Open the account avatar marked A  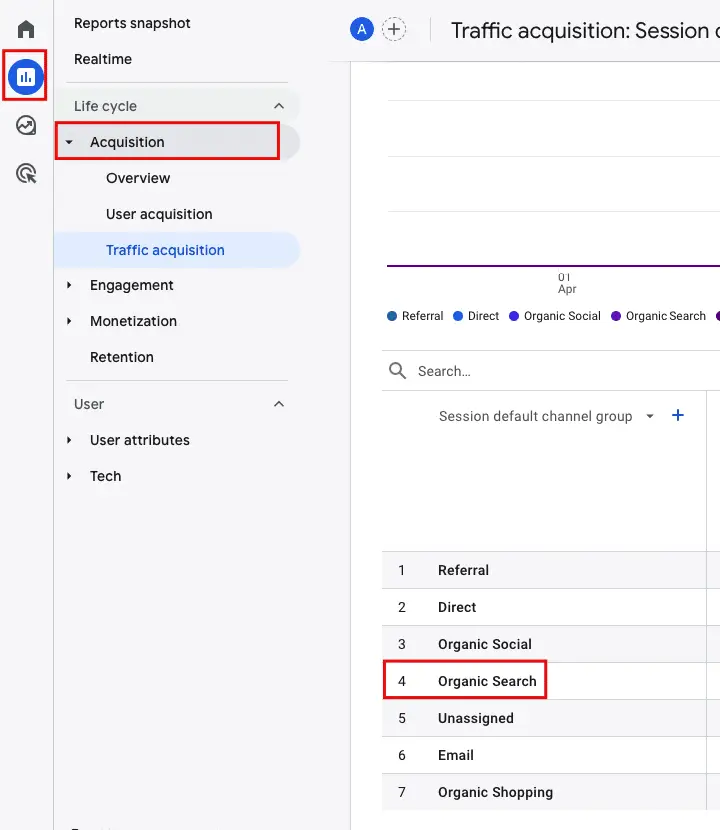[x=361, y=29]
